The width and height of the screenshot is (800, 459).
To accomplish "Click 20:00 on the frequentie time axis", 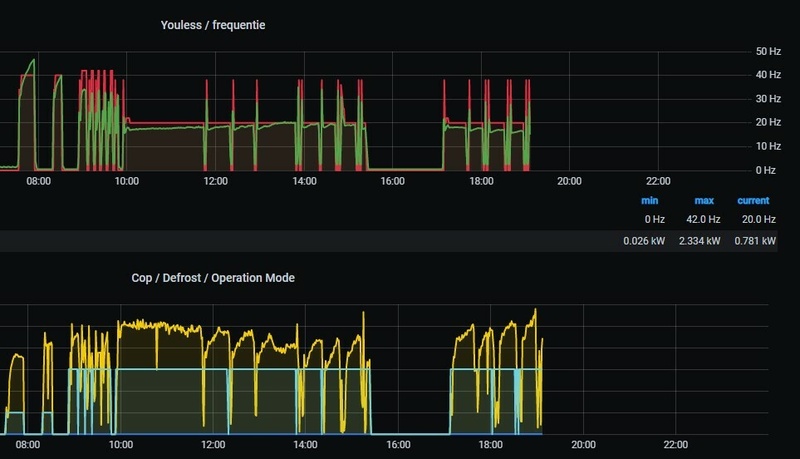I will pyautogui.click(x=569, y=181).
